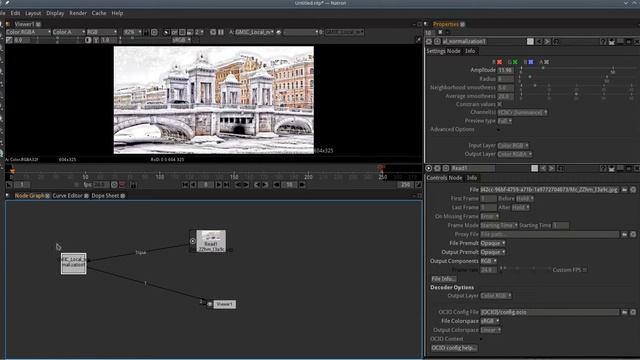Open the Color.A alpha channel dropdown
The image size is (640, 360).
pos(69,32)
